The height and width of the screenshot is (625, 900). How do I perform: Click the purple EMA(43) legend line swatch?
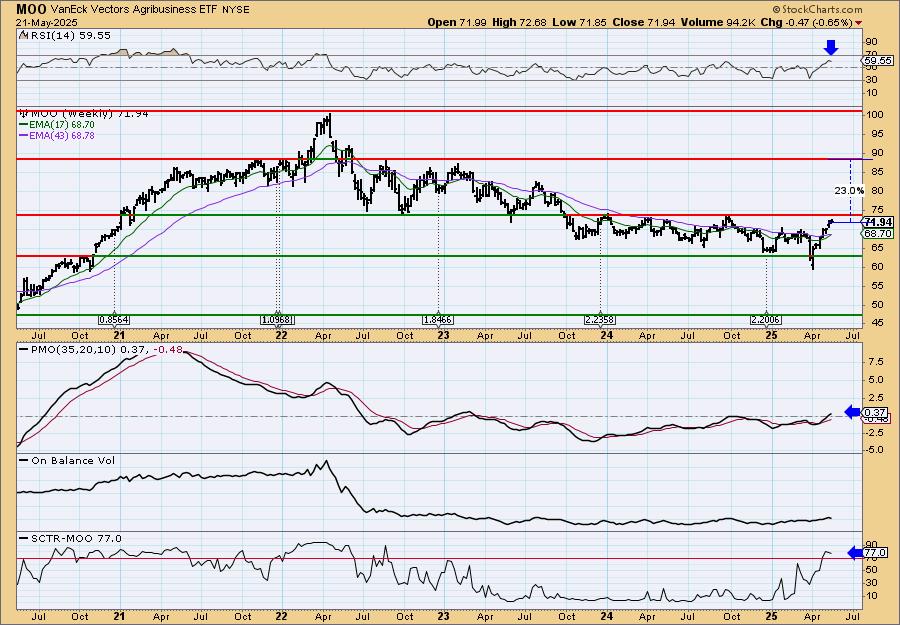[x=24, y=136]
